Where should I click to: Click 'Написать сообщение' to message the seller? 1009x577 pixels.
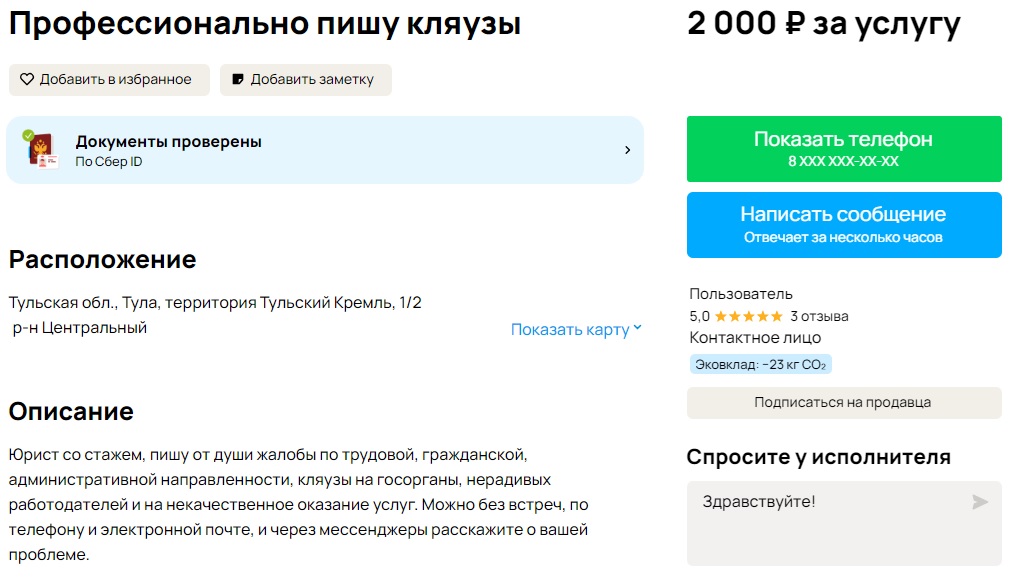click(x=843, y=222)
